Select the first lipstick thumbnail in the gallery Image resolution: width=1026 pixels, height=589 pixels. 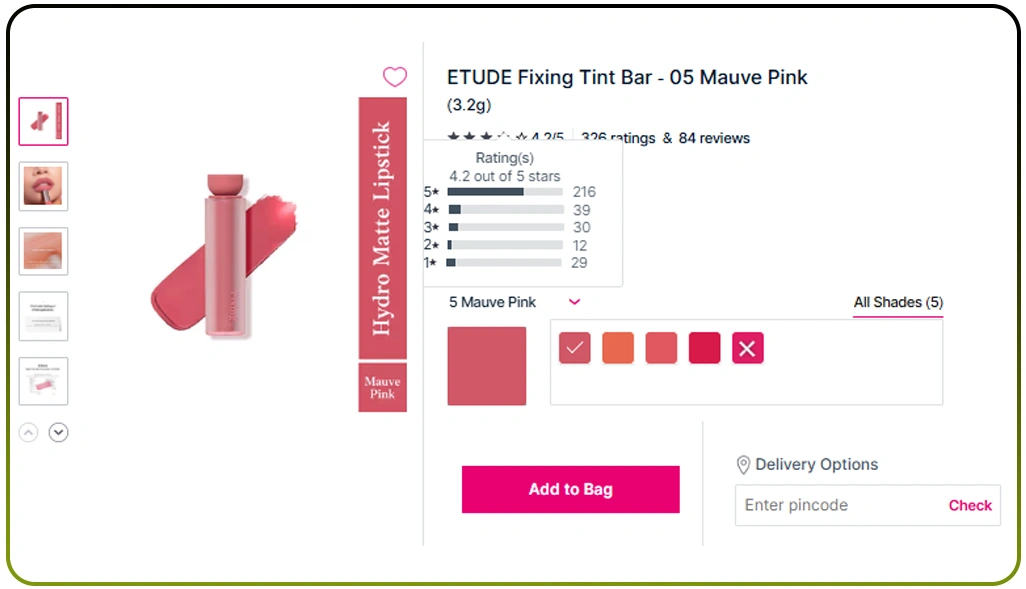pos(43,120)
